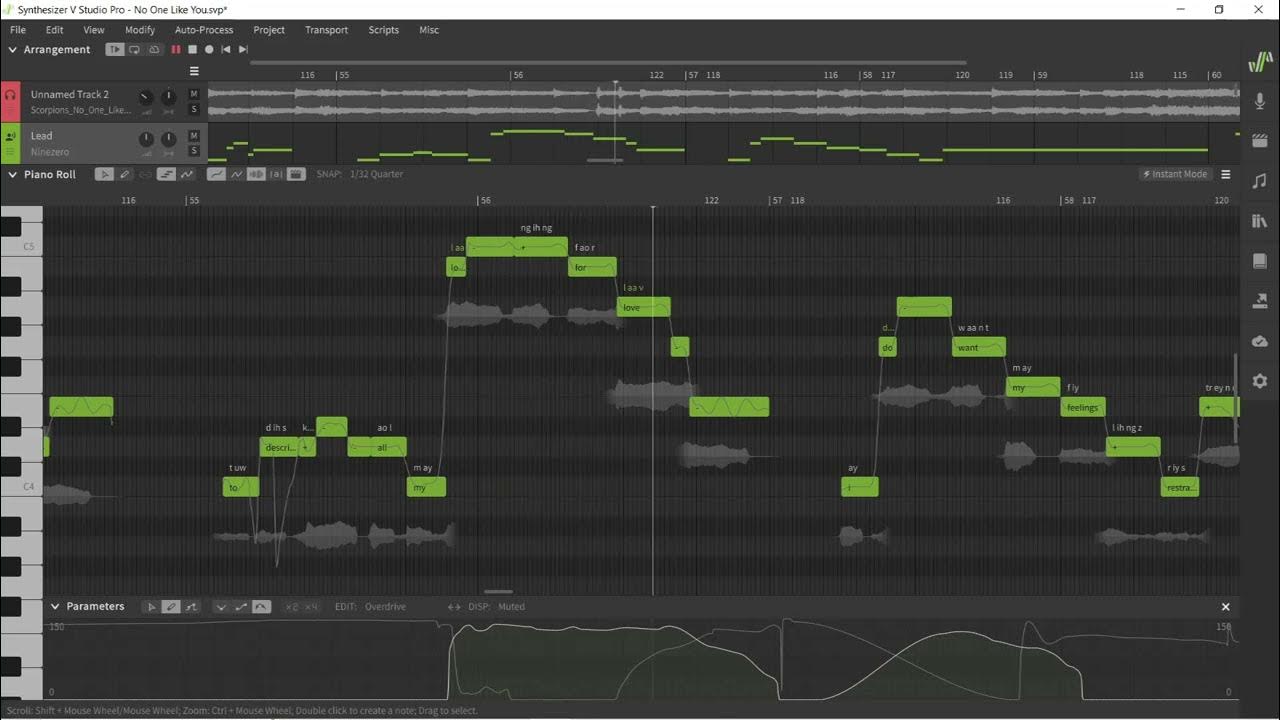
Task: Open the Modify menu
Action: [x=140, y=30]
